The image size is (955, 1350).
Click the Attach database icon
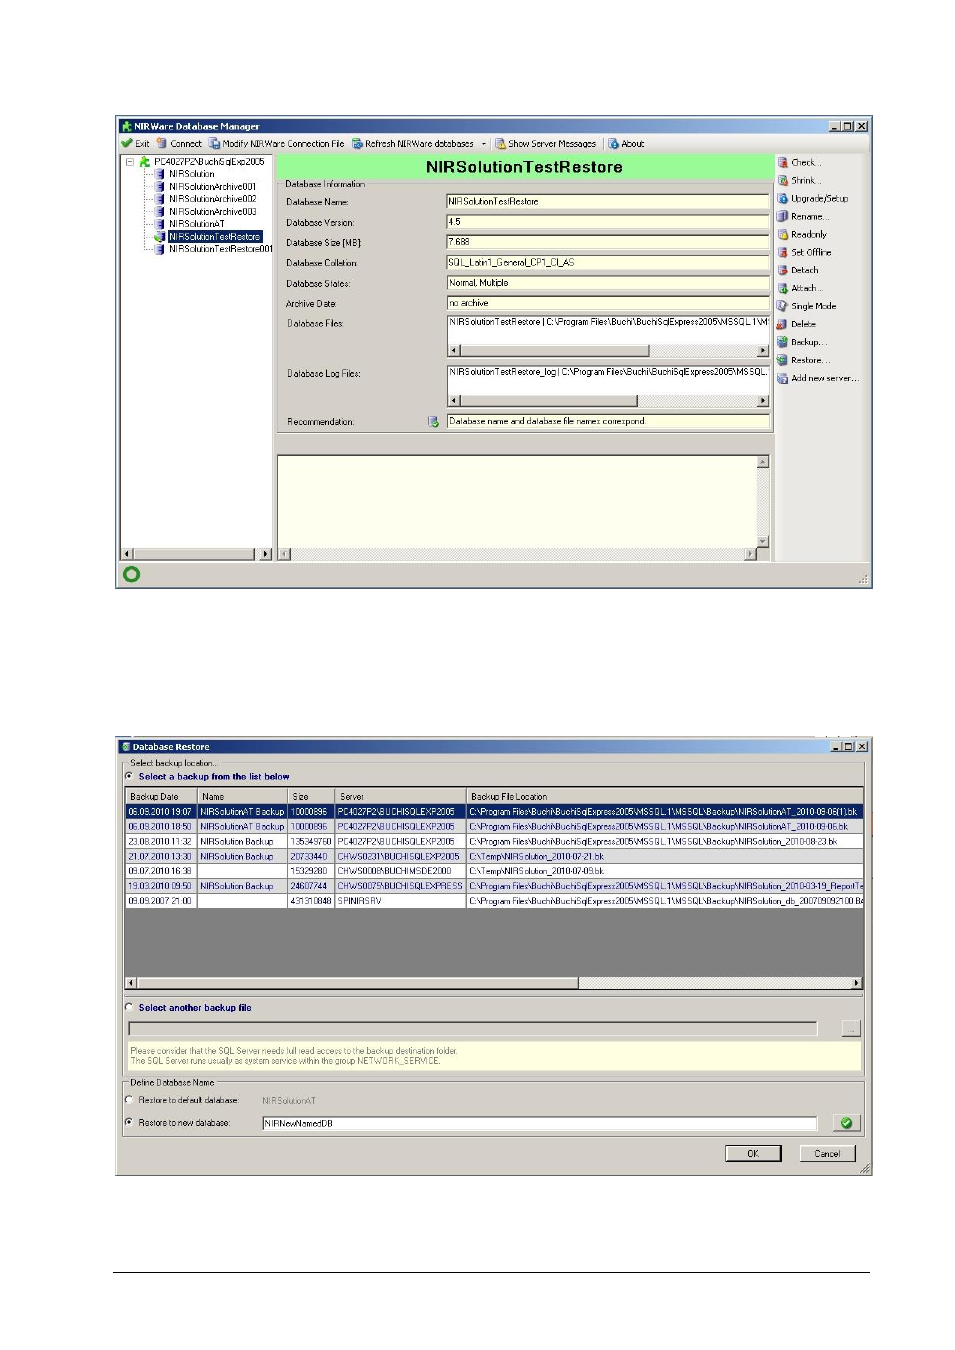click(x=783, y=288)
